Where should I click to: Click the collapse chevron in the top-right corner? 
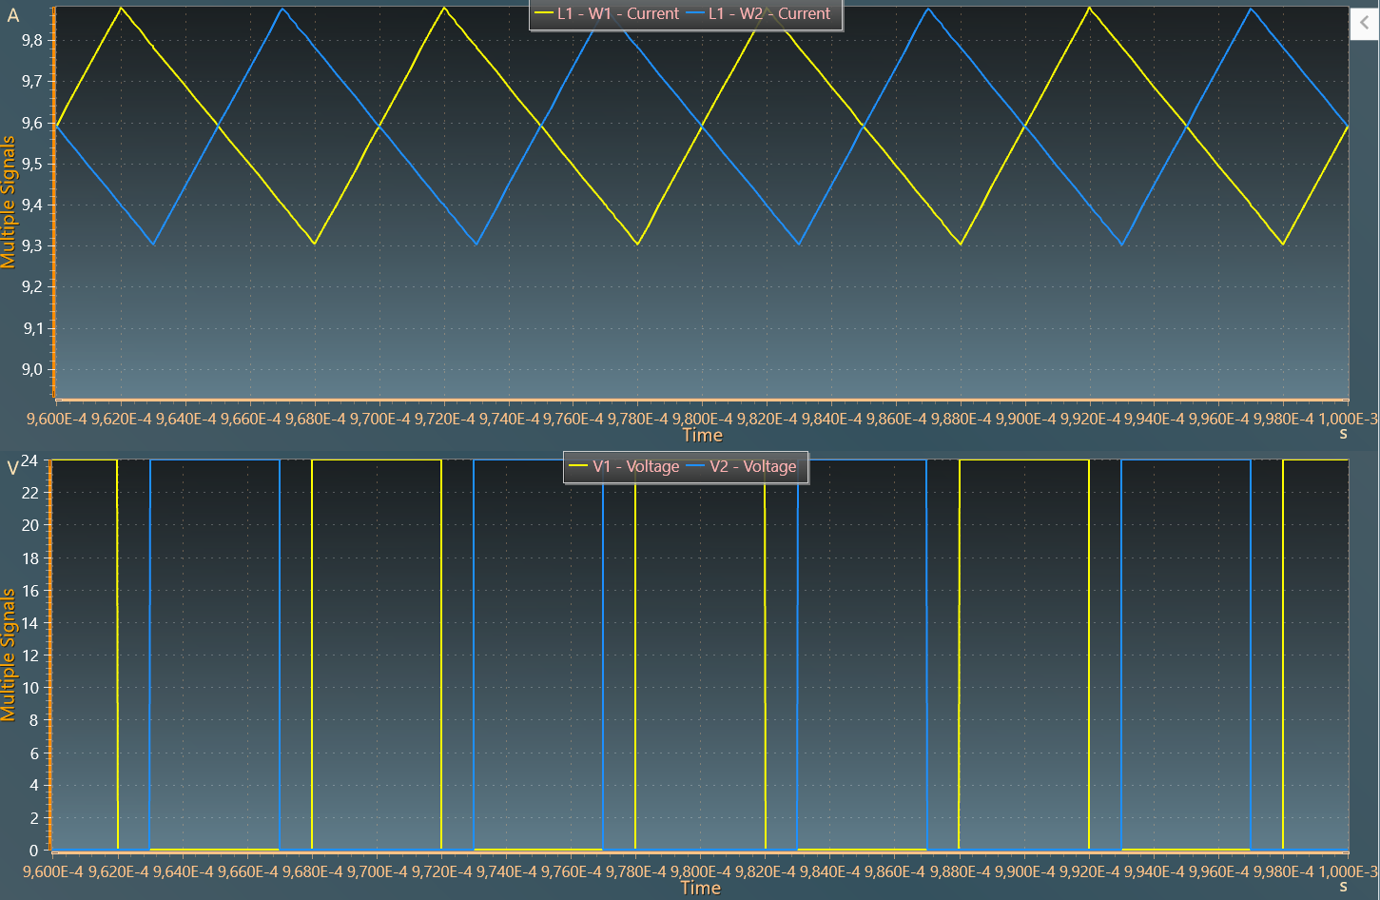(1364, 23)
